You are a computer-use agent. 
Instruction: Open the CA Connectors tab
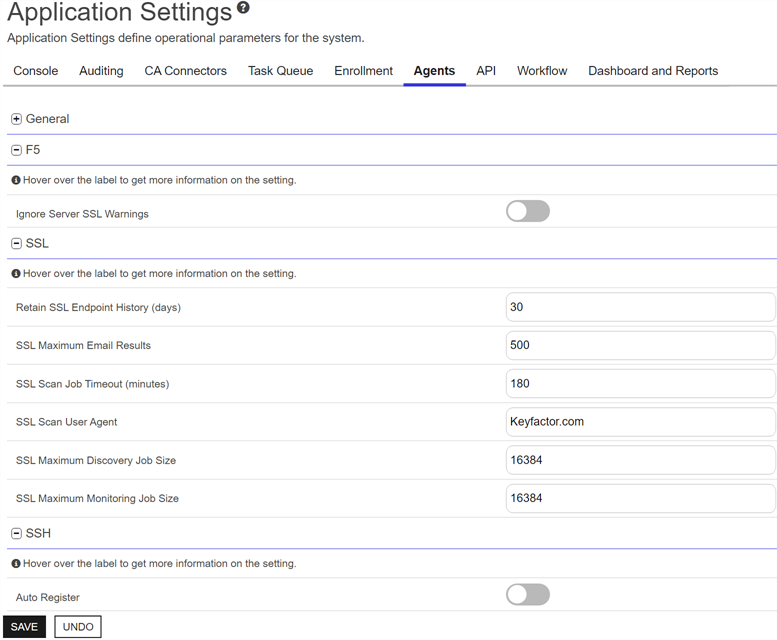pyautogui.click(x=185, y=71)
